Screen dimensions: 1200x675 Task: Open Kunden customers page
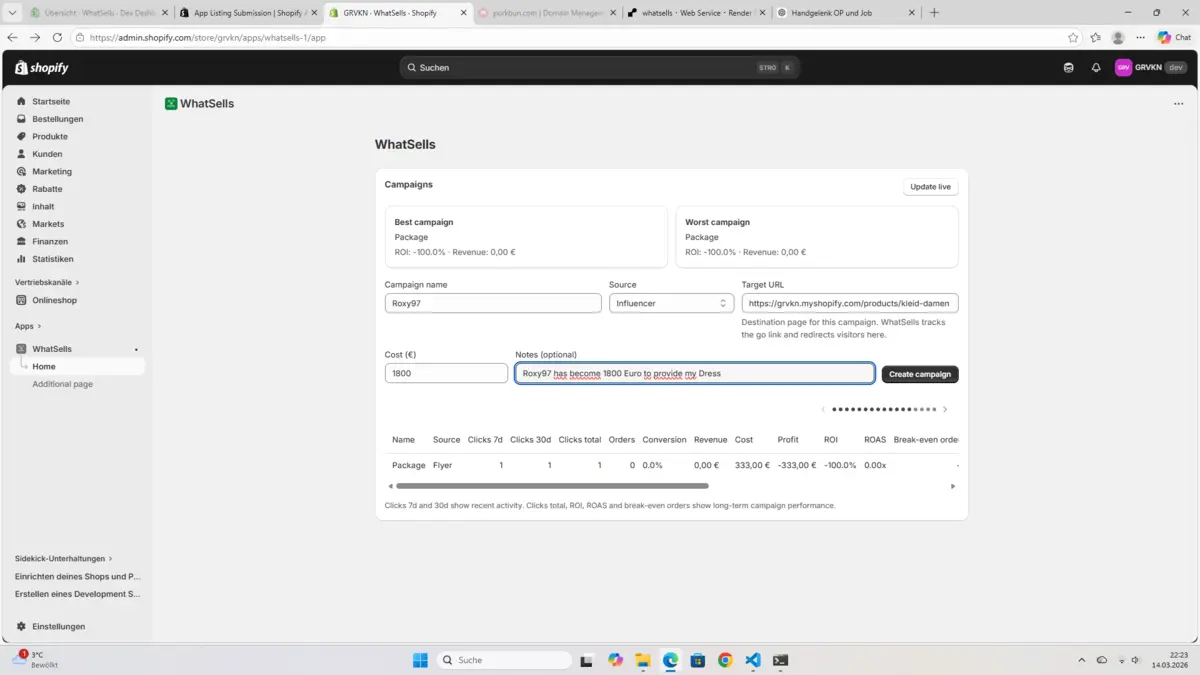tap(47, 154)
